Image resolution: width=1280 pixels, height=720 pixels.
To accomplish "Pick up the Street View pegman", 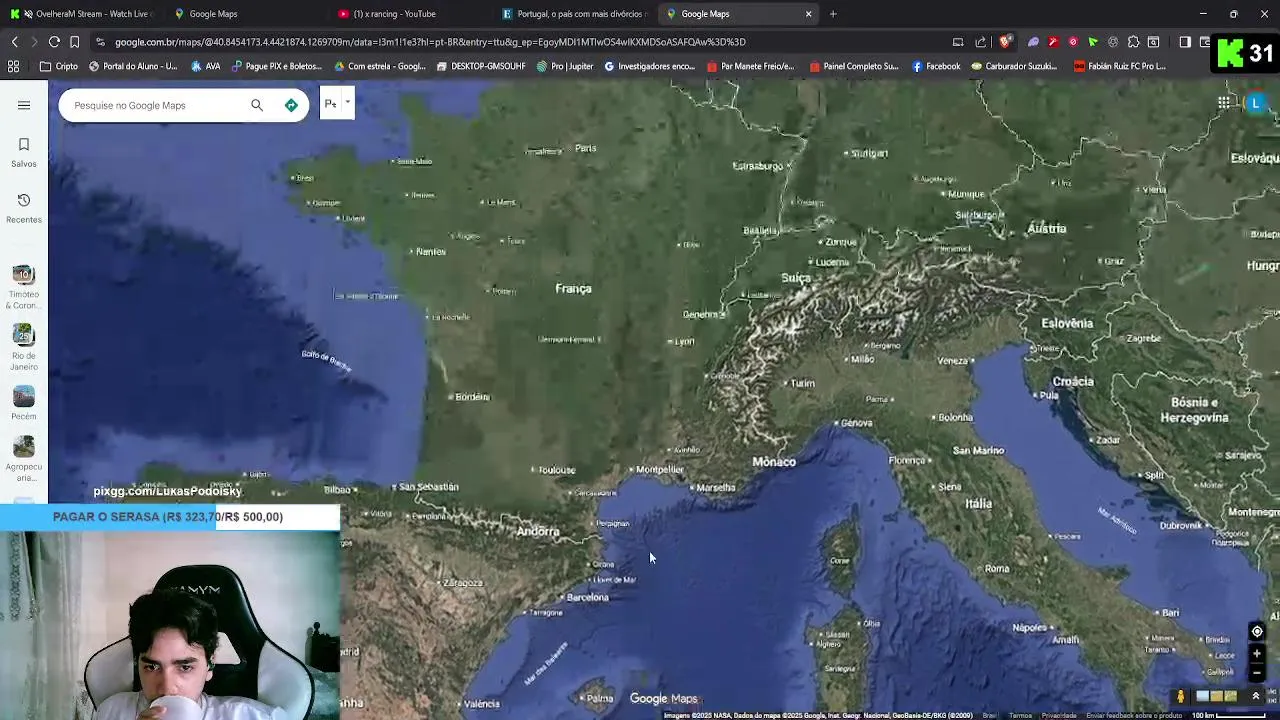I will click(x=1180, y=696).
